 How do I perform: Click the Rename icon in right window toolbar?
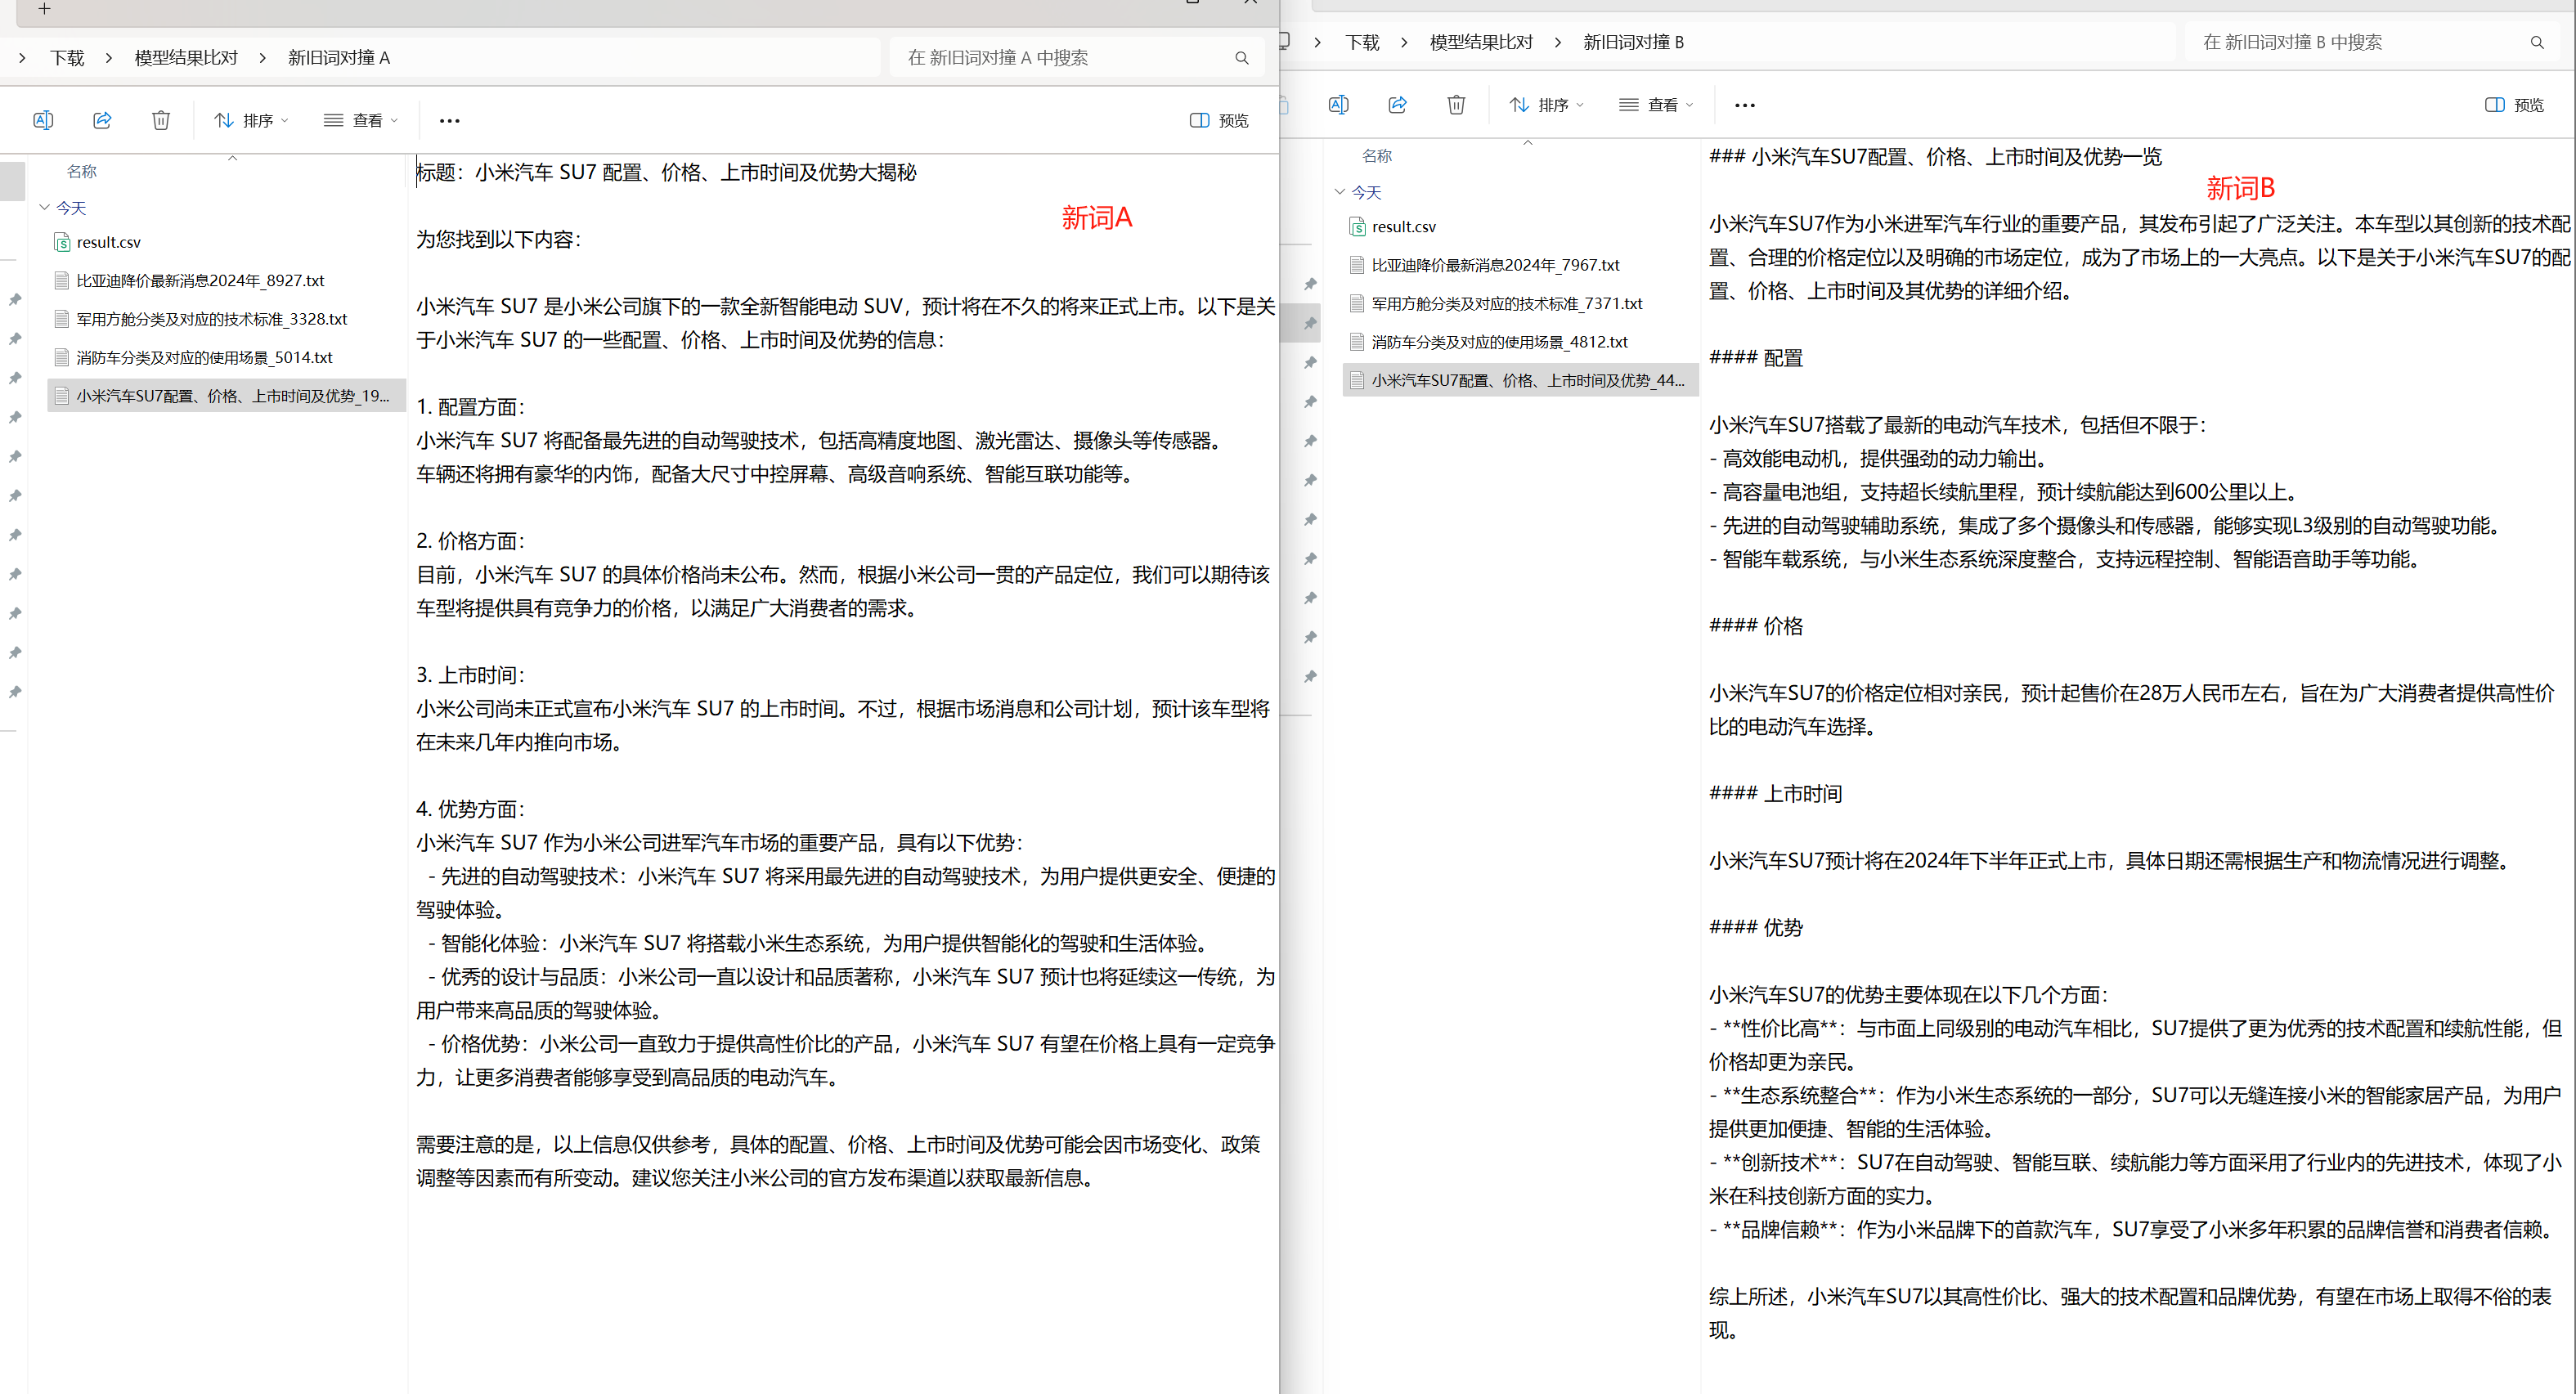pyautogui.click(x=1338, y=105)
